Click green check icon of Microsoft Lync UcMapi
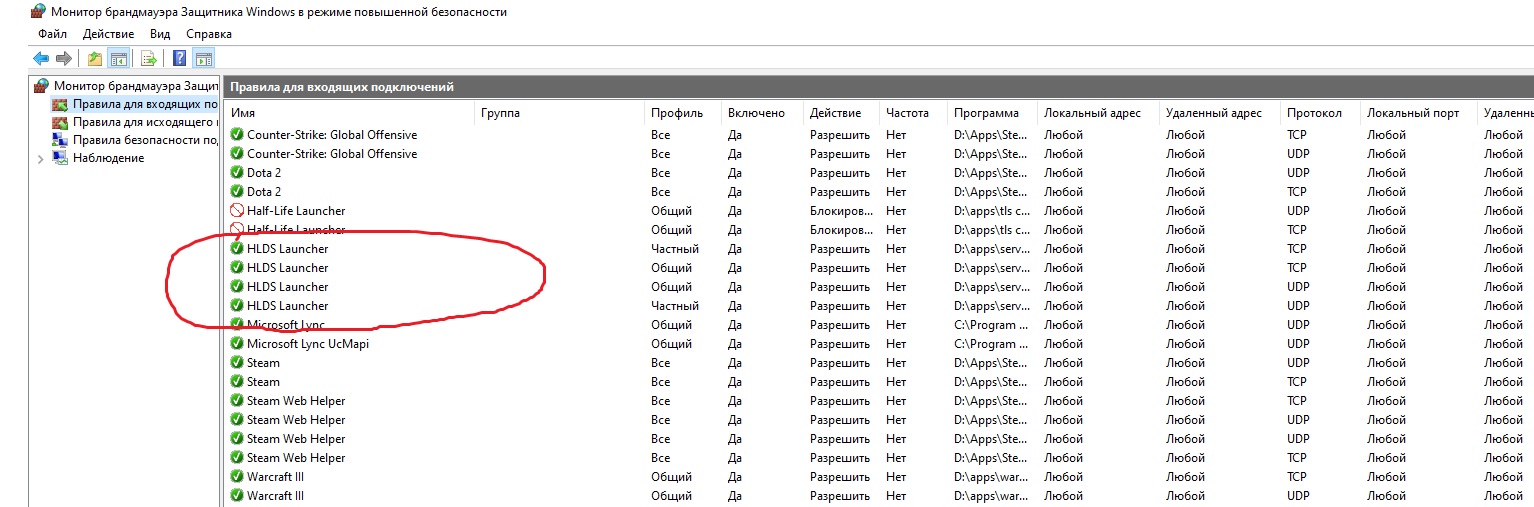The width and height of the screenshot is (1534, 507). pos(237,344)
